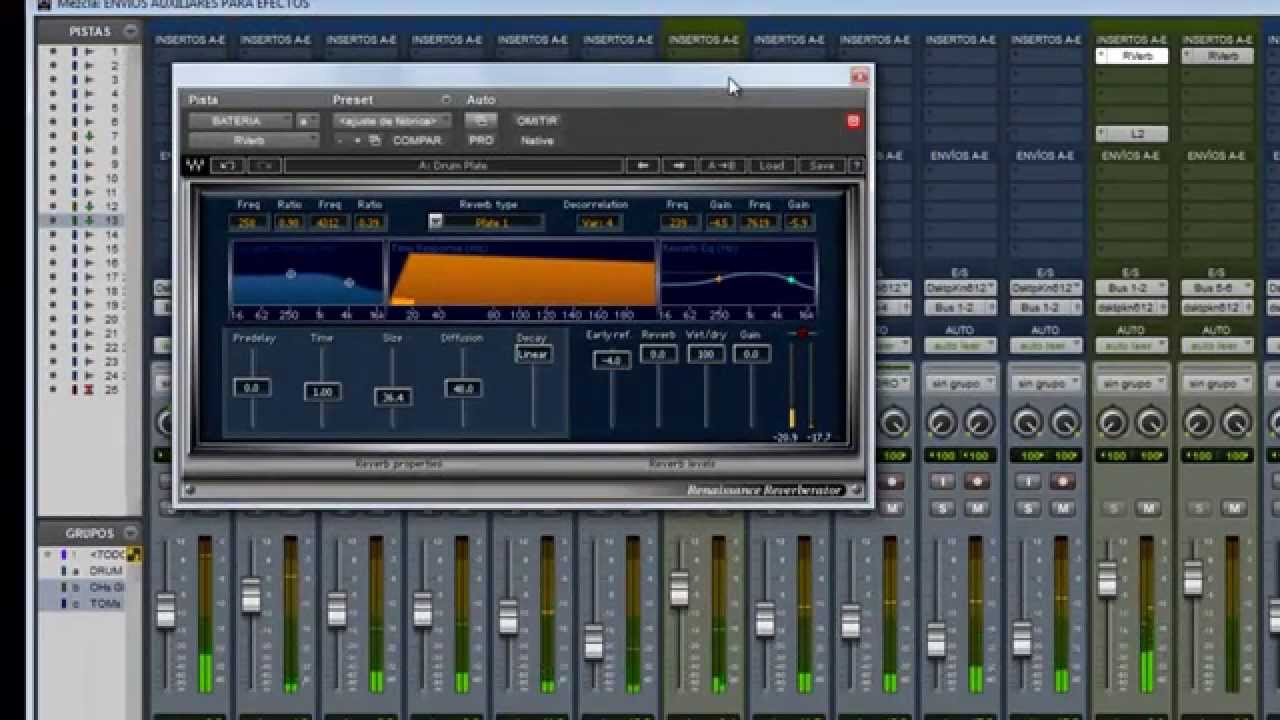This screenshot has width=1280, height=720.
Task: Click the Reverb type menu icon beside Plate 1
Action: 436,222
